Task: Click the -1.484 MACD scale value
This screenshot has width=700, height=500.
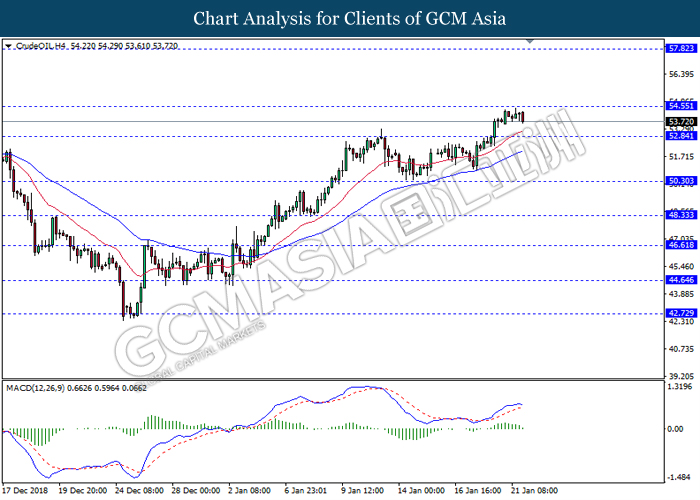Action: coord(679,477)
